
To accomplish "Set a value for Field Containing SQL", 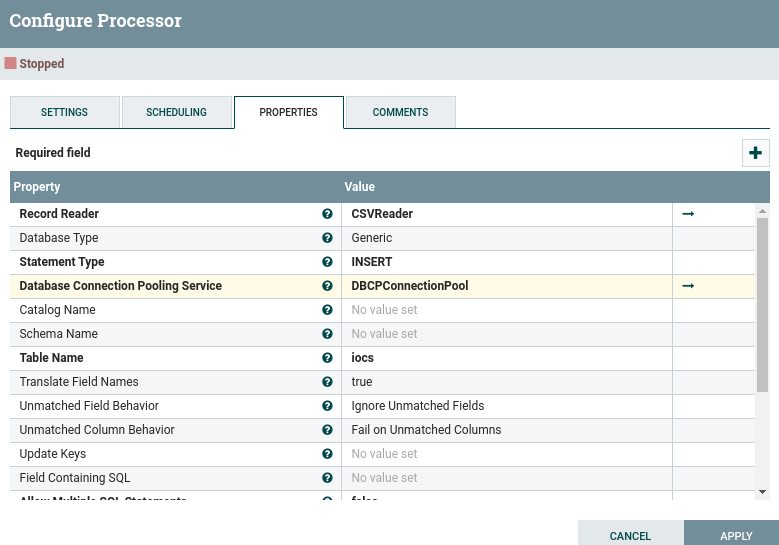I will pyautogui.click(x=507, y=478).
